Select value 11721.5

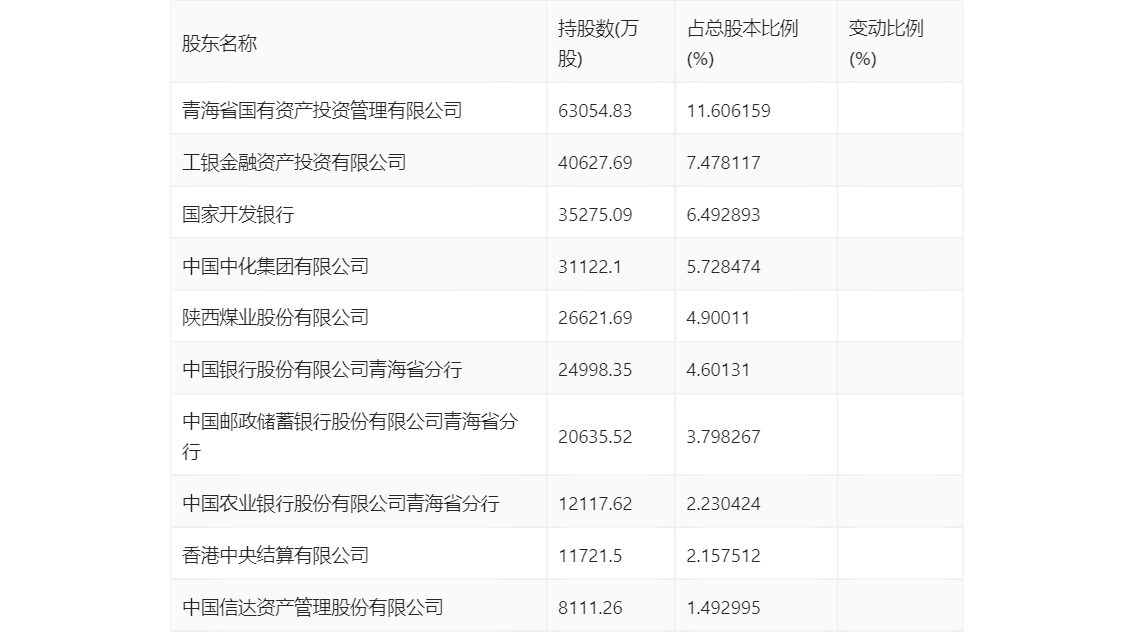(589, 555)
